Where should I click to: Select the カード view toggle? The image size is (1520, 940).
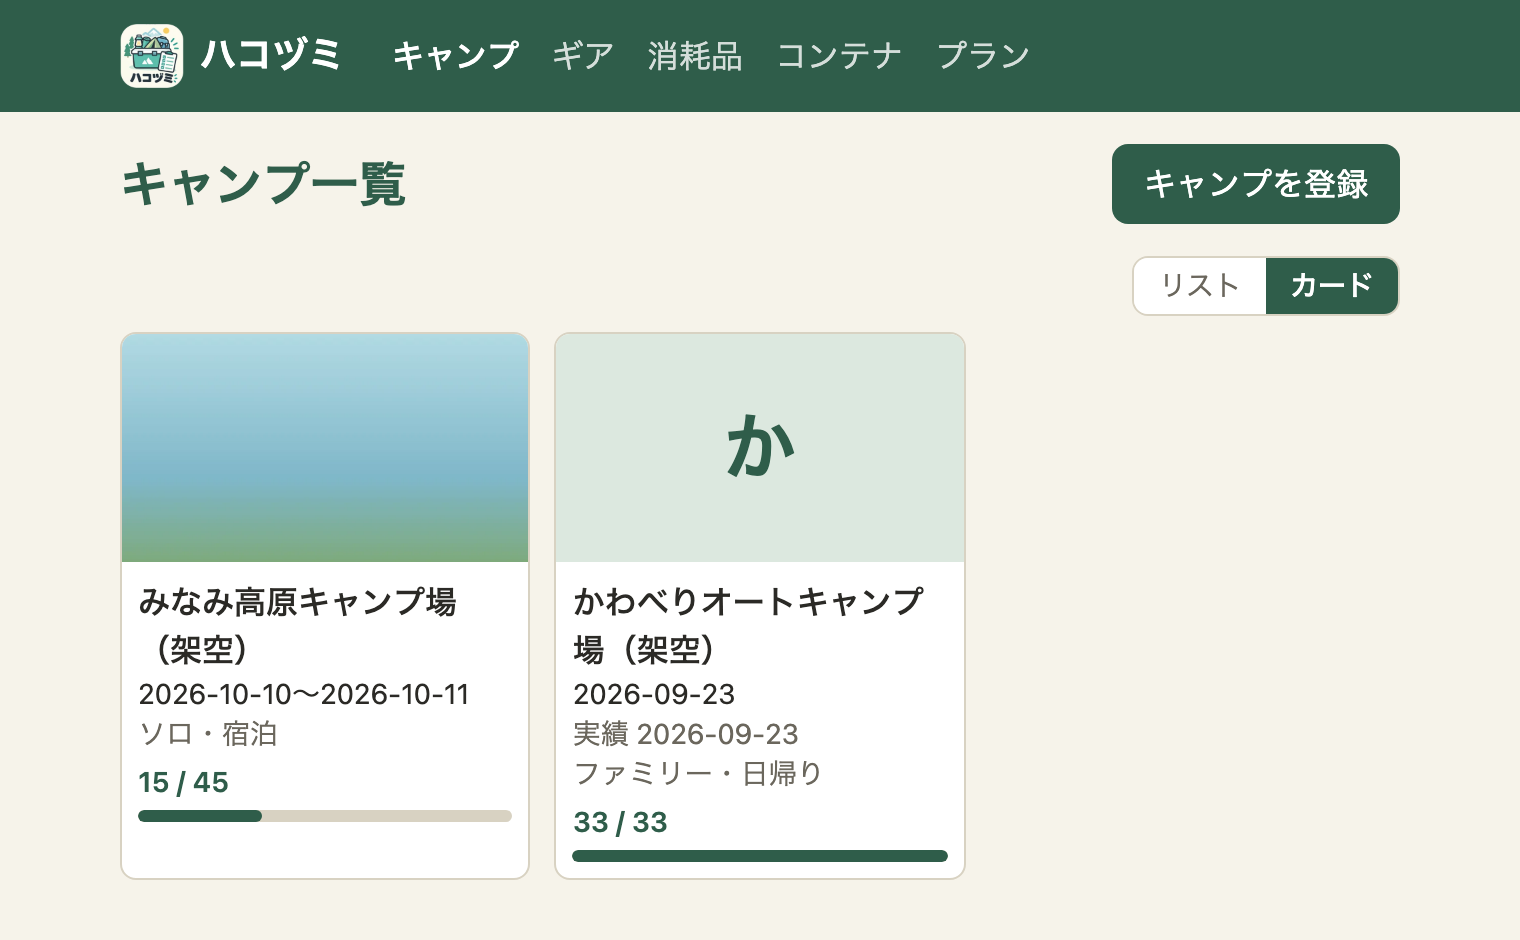click(1332, 286)
